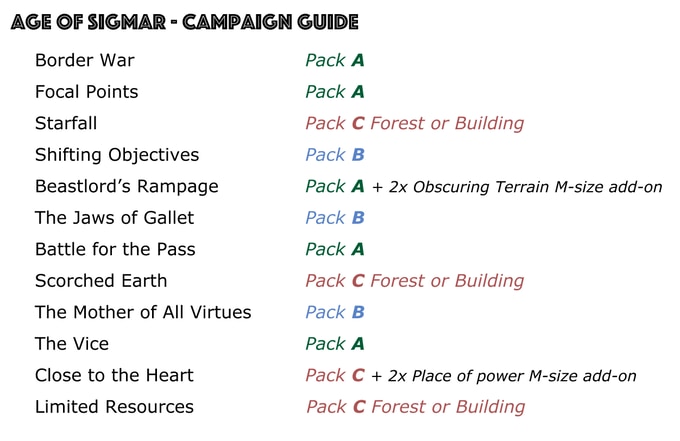The height and width of the screenshot is (441, 680).
Task: Click Pack B beside The Jaws of Gallet
Action: coord(335,218)
